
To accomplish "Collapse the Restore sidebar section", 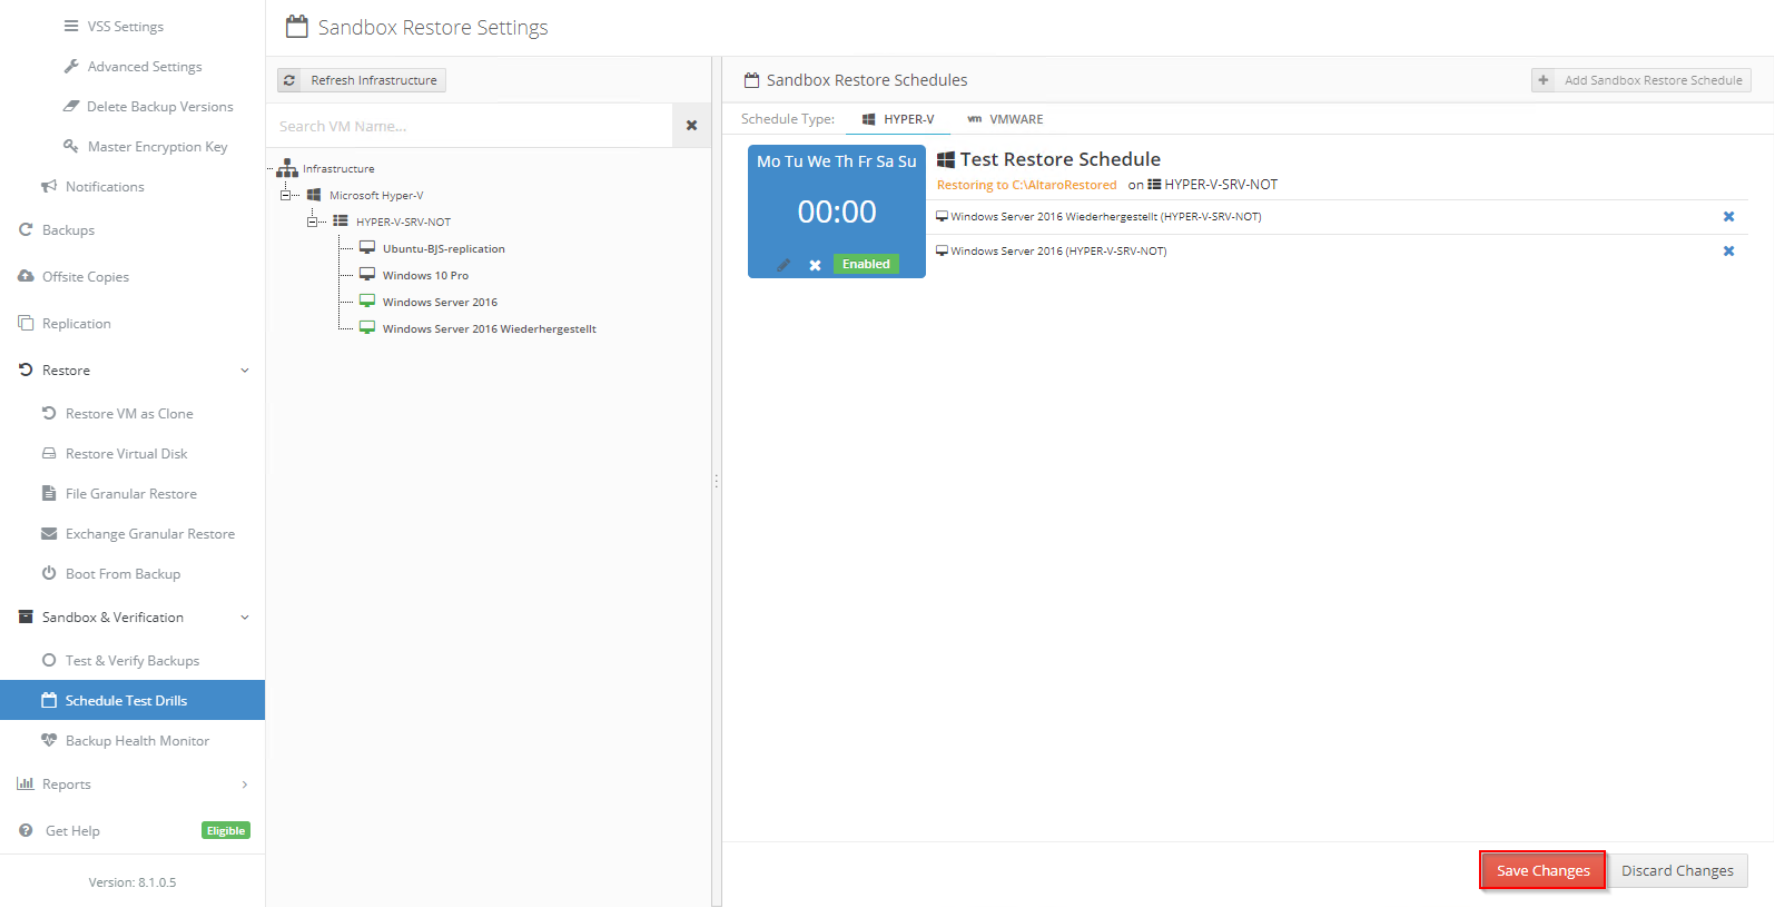I will point(244,371).
